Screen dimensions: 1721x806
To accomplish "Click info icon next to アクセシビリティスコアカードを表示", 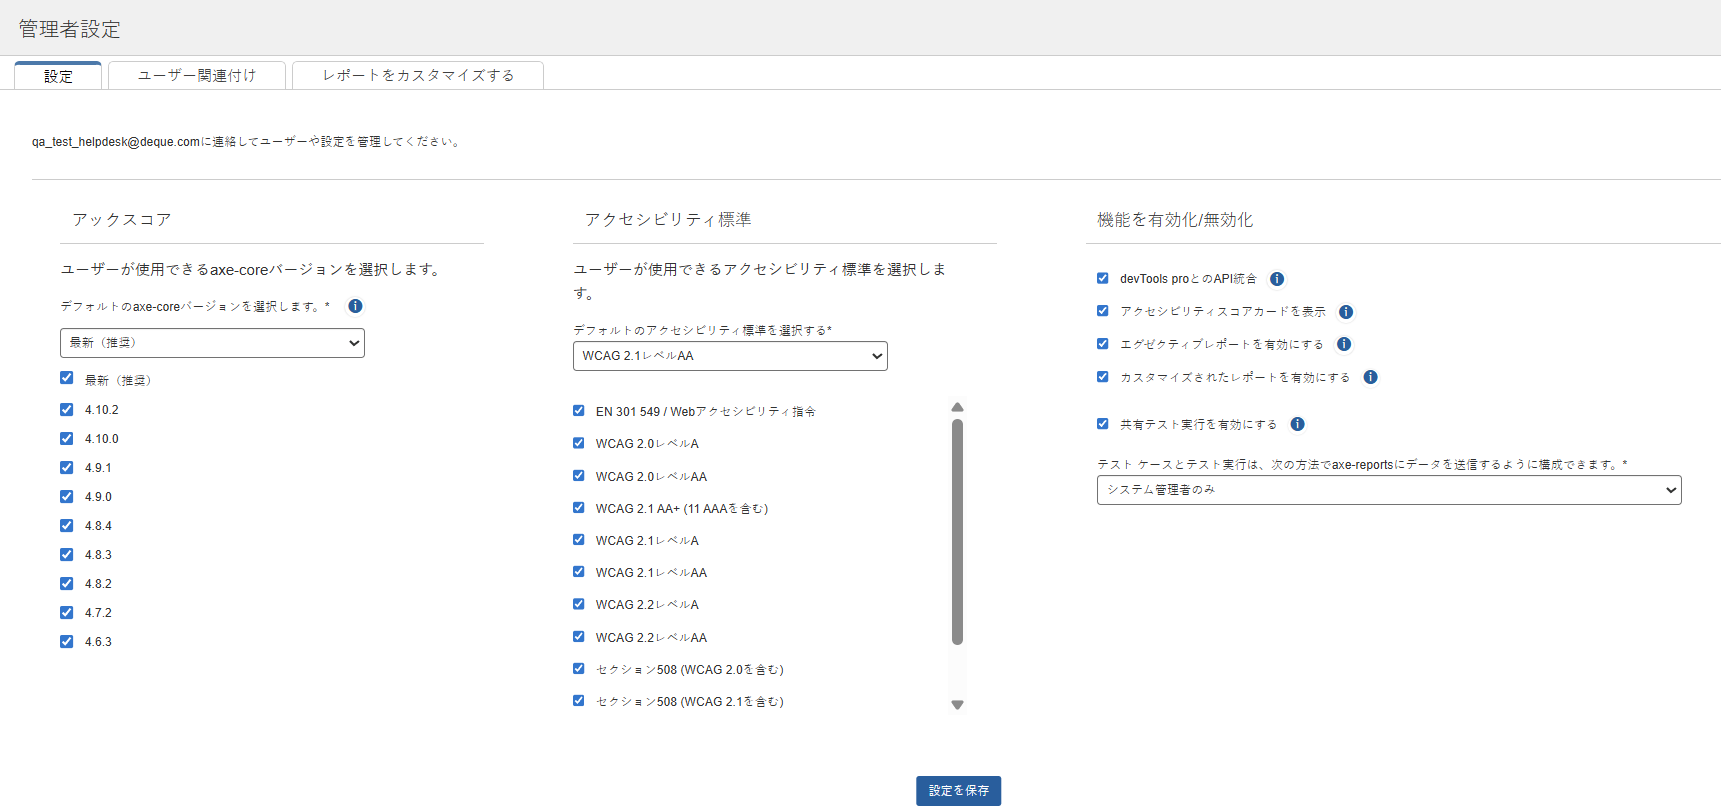I will tap(1346, 312).
